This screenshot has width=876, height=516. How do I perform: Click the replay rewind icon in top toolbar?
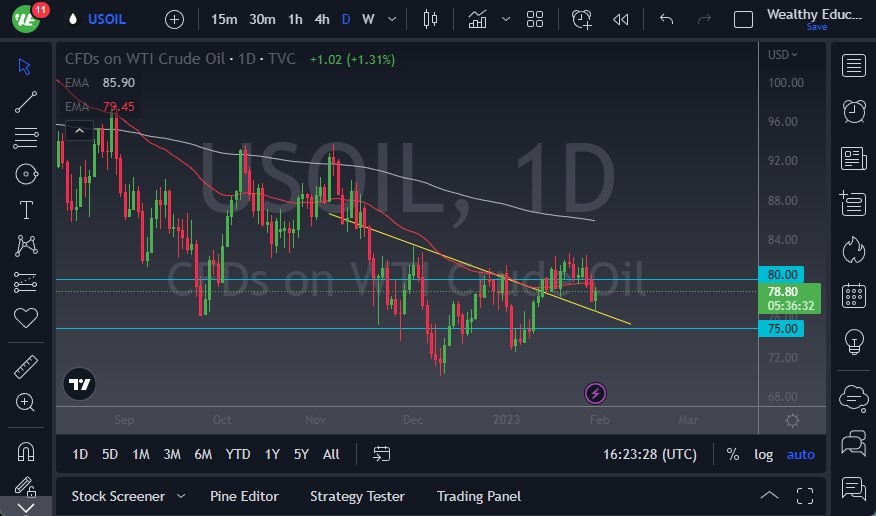(x=621, y=19)
